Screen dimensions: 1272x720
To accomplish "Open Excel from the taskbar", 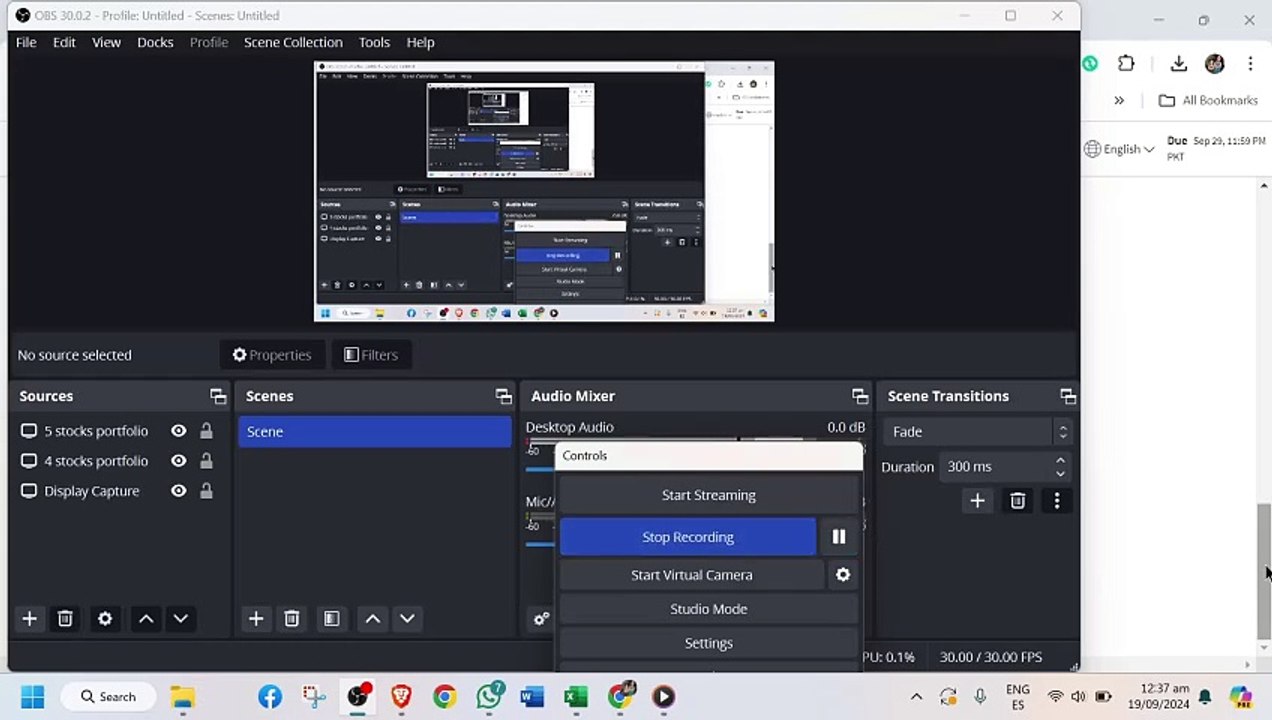I will click(576, 697).
